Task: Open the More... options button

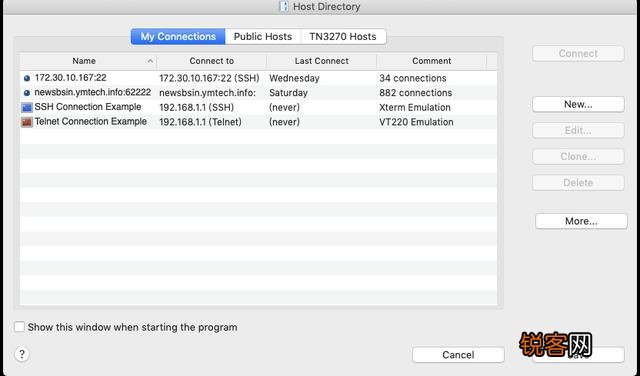Action: 581,221
